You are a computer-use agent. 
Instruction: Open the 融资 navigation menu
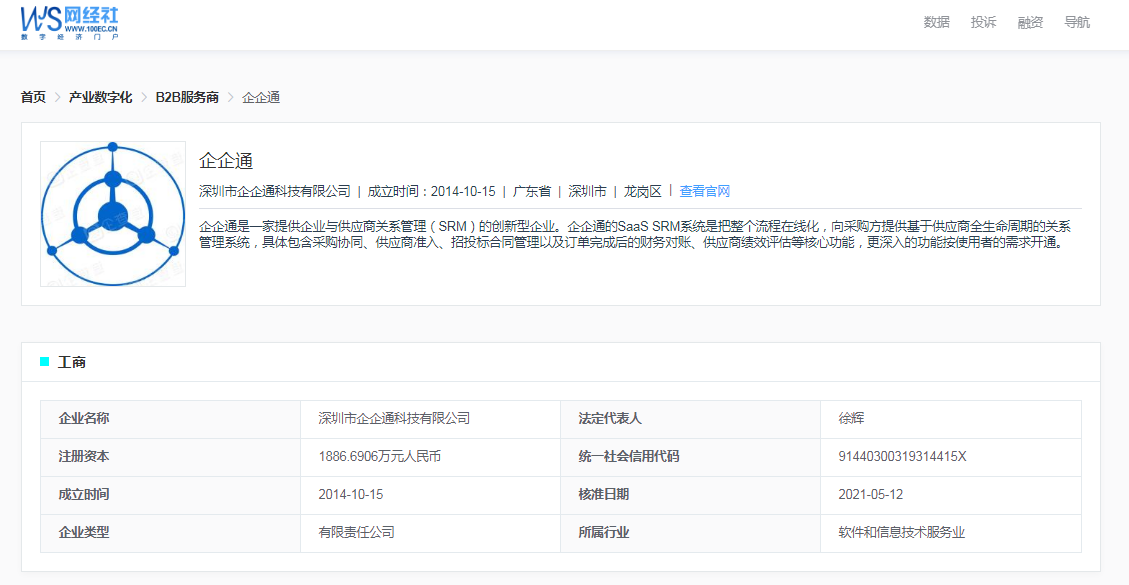coord(1030,22)
